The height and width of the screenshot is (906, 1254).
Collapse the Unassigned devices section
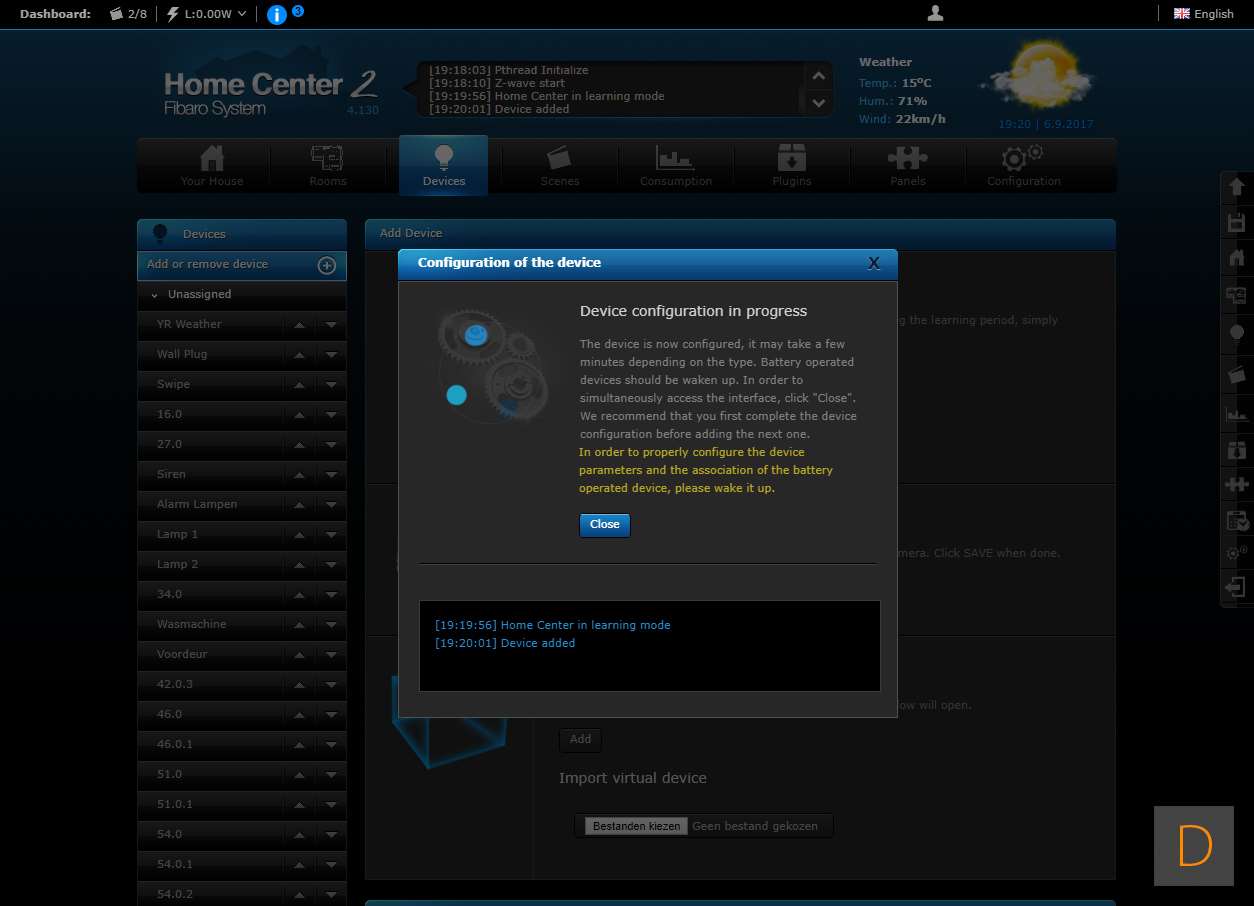155,295
